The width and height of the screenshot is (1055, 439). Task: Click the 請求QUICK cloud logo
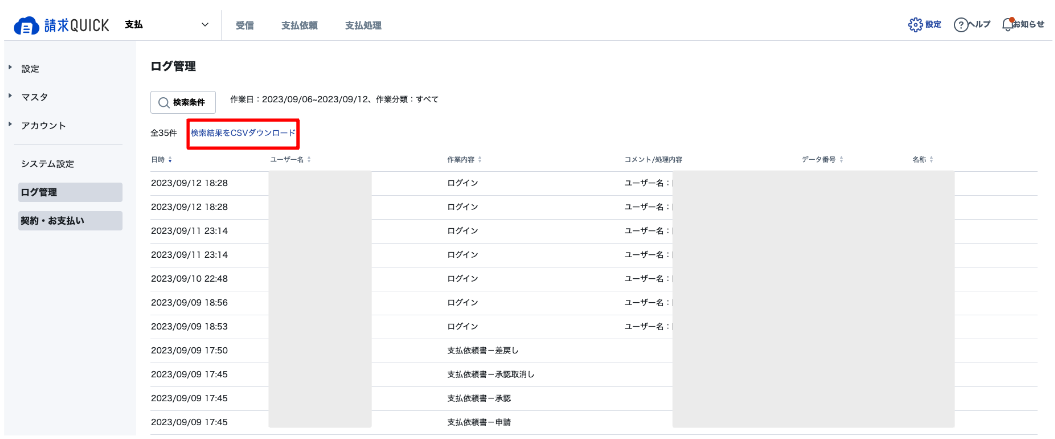[61, 26]
